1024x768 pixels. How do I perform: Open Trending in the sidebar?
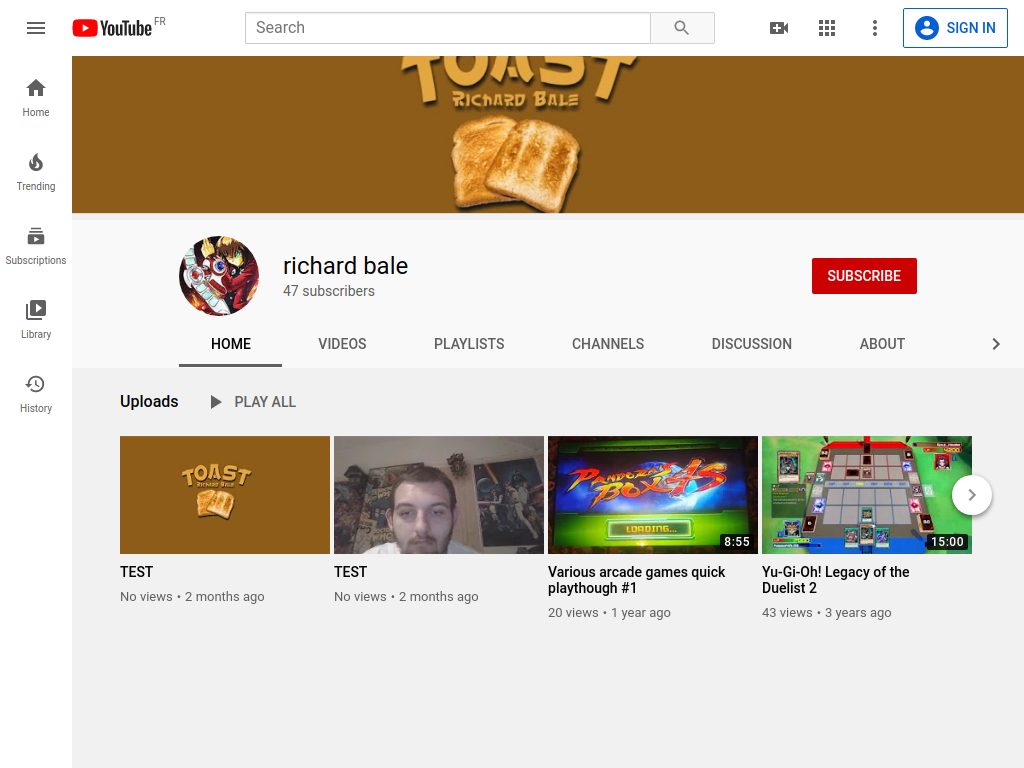(x=36, y=172)
